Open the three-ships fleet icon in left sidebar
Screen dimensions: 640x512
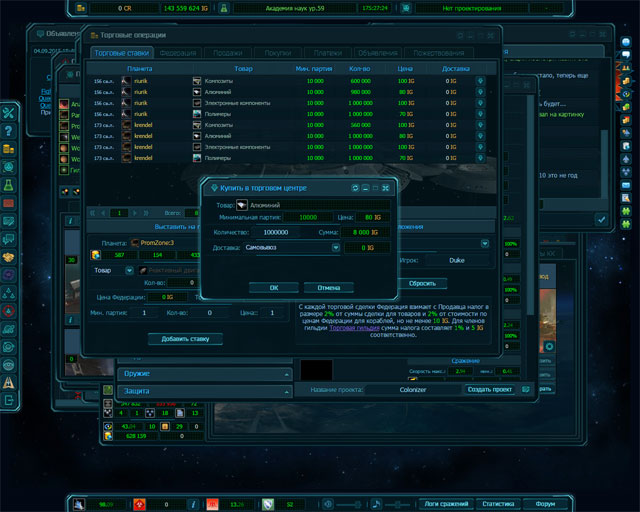coord(9,293)
